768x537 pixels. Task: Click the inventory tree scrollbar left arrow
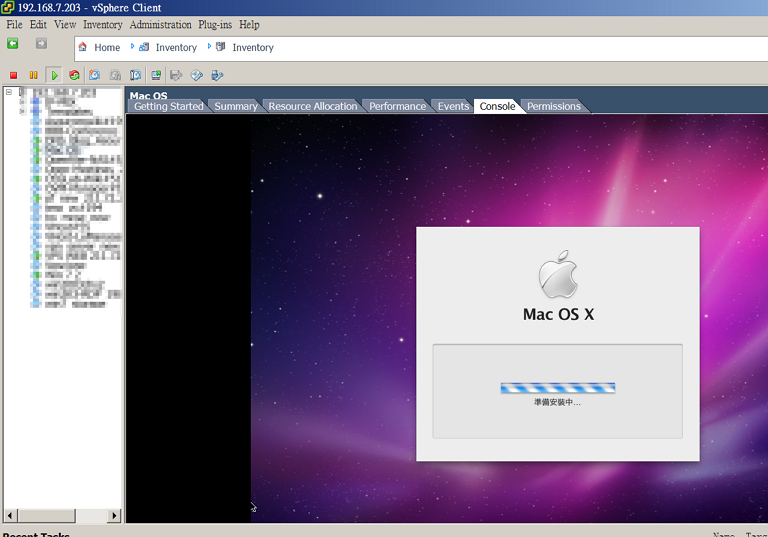(x=10, y=515)
